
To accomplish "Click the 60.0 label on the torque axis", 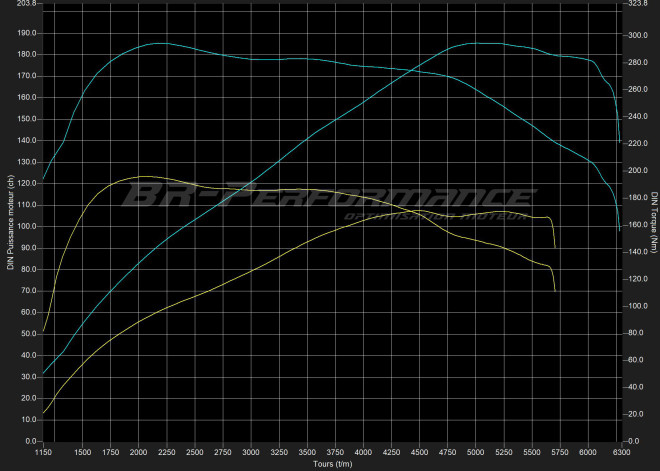I will [x=635, y=360].
